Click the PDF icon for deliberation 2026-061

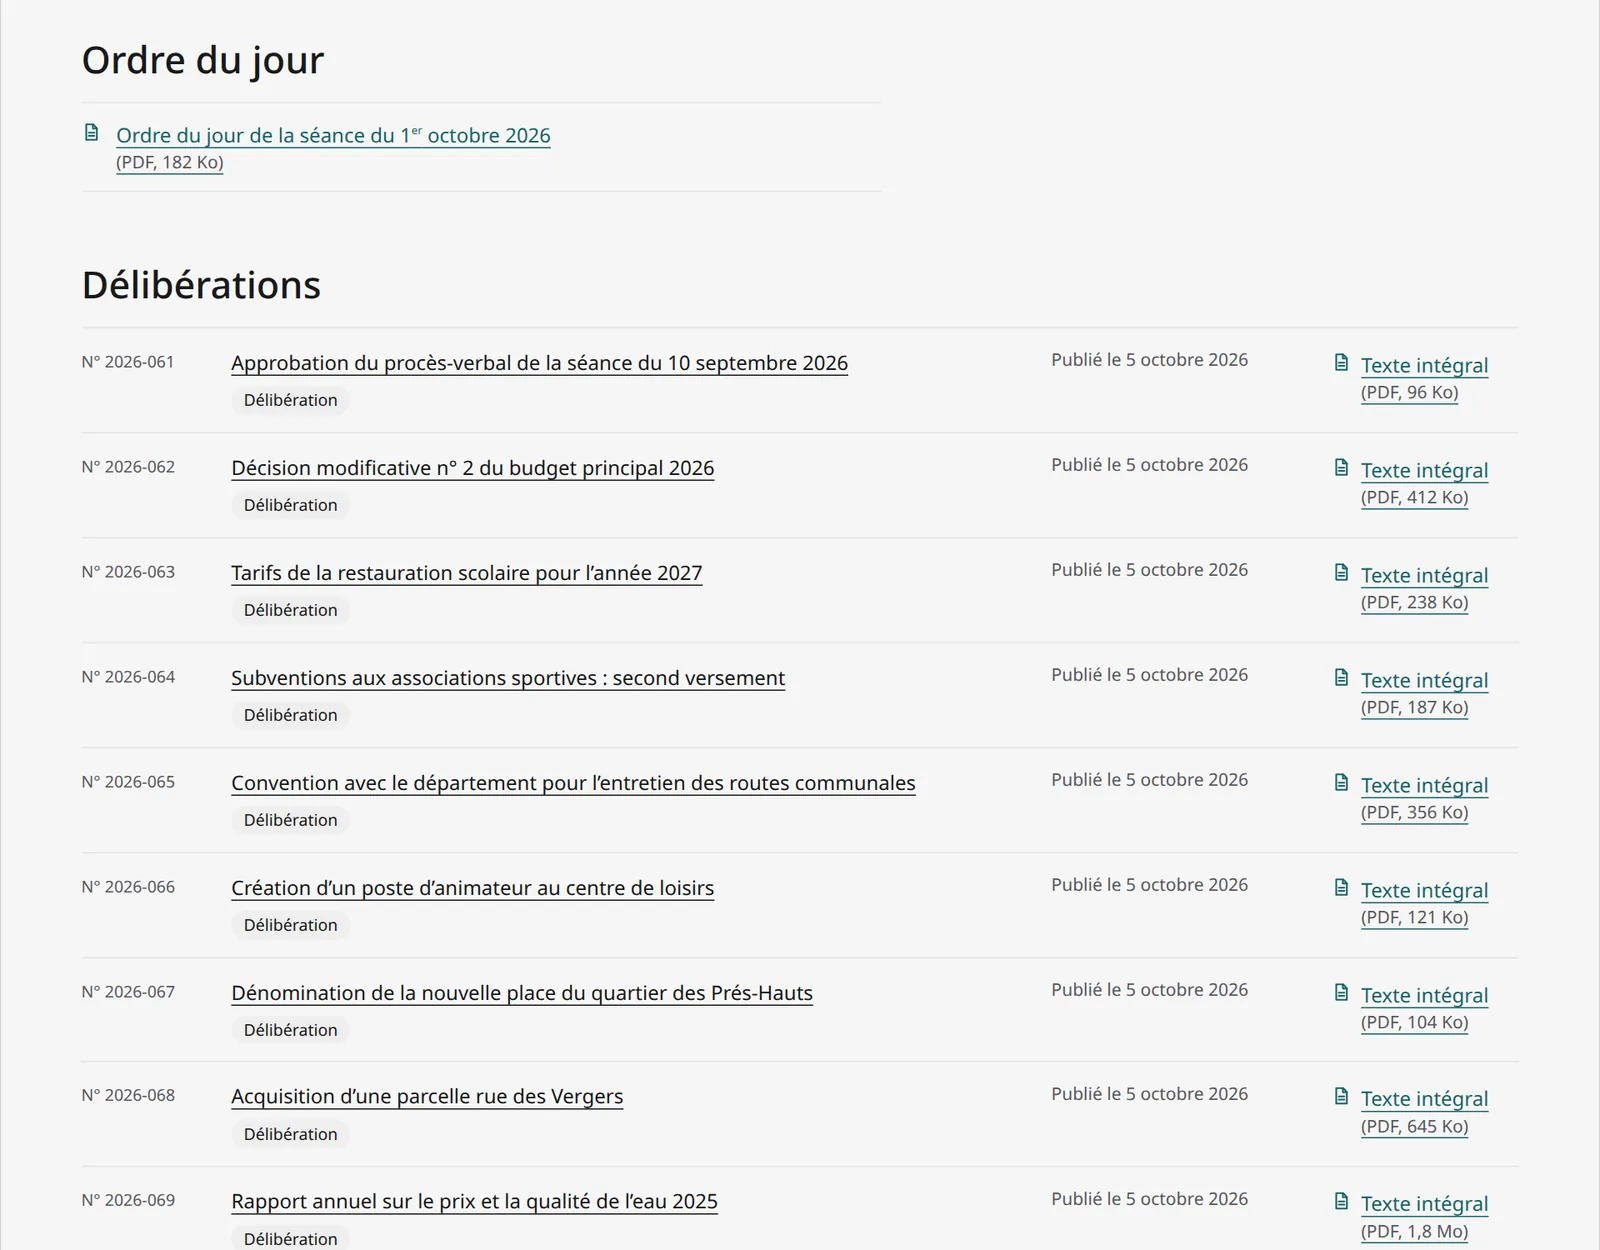(1341, 362)
